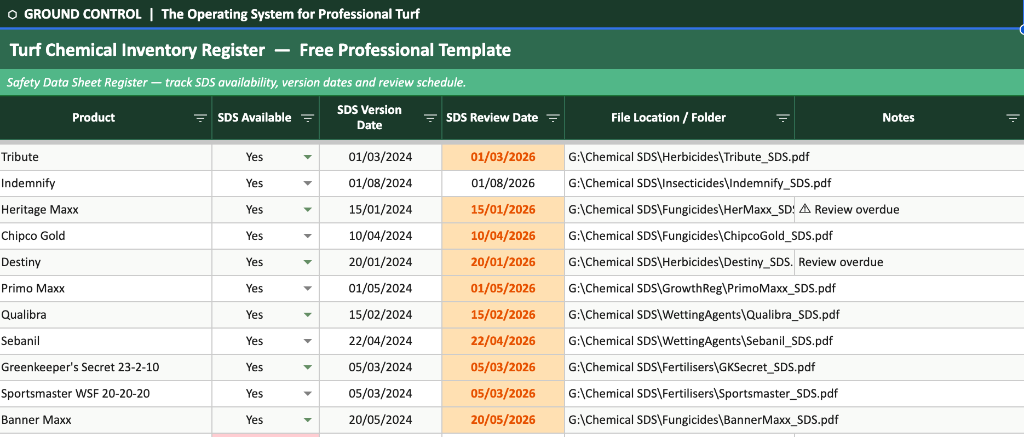Open SDS Available dropdown for Tribute
Viewport: 1024px width, 437px height.
point(308,157)
